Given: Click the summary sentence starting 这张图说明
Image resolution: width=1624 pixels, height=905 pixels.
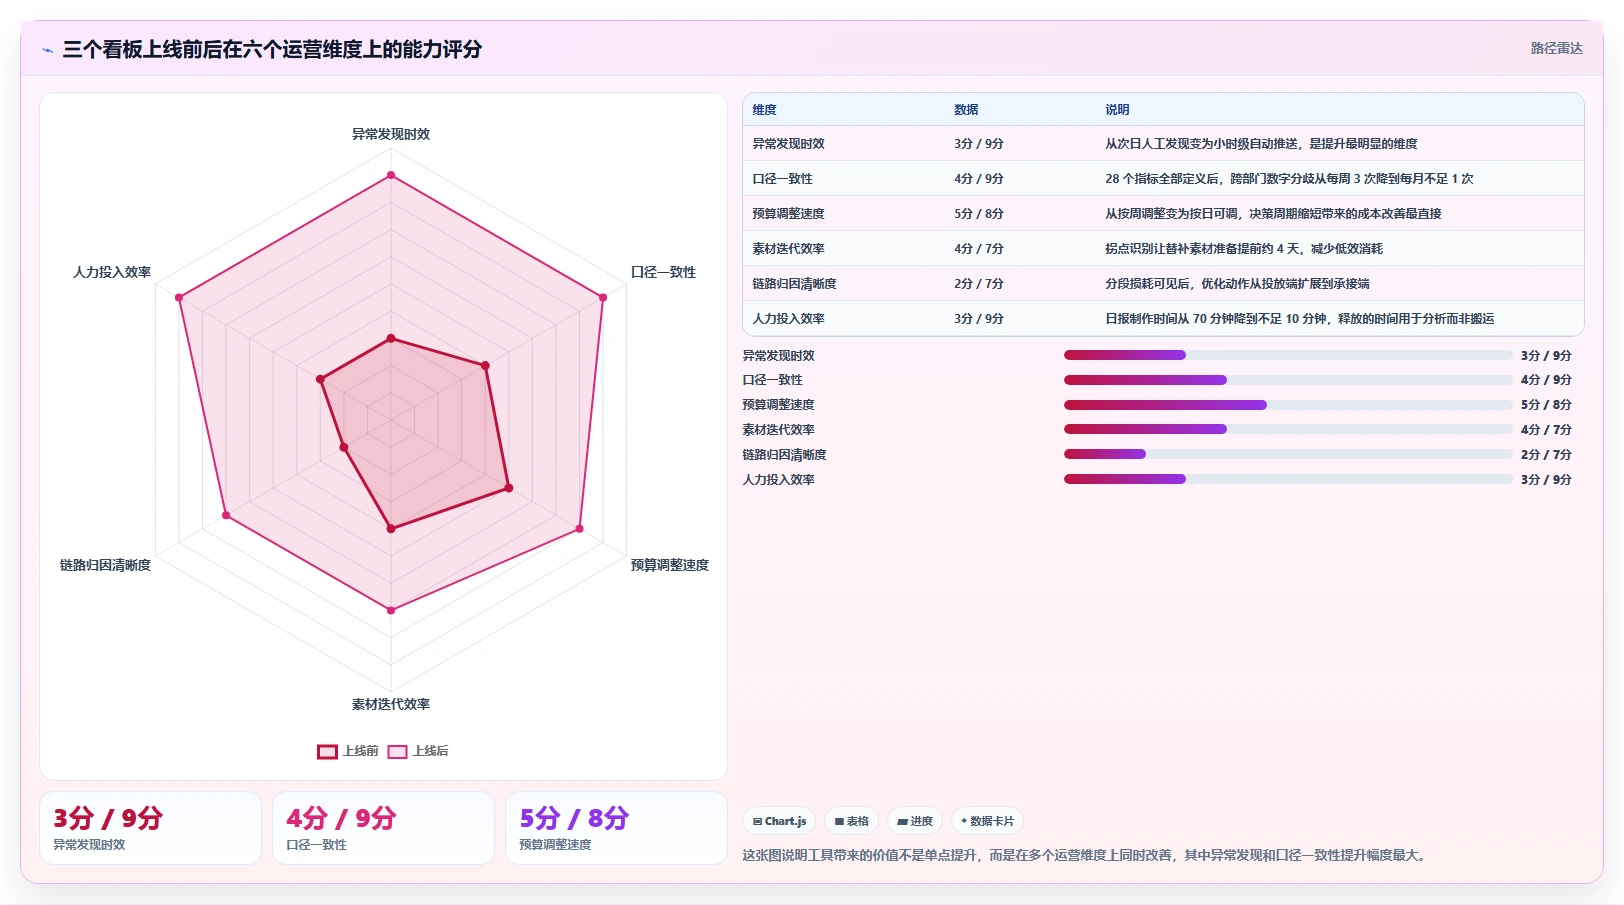Looking at the screenshot, I should [x=1087, y=856].
